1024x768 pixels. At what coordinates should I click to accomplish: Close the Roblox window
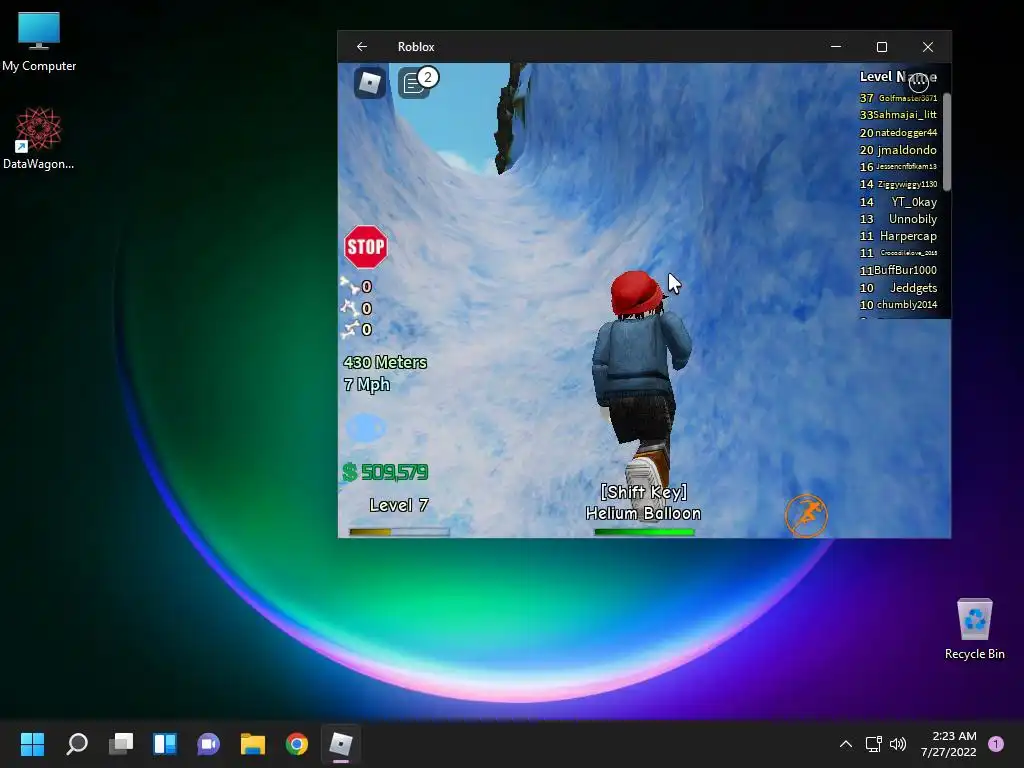pyautogui.click(x=928, y=46)
